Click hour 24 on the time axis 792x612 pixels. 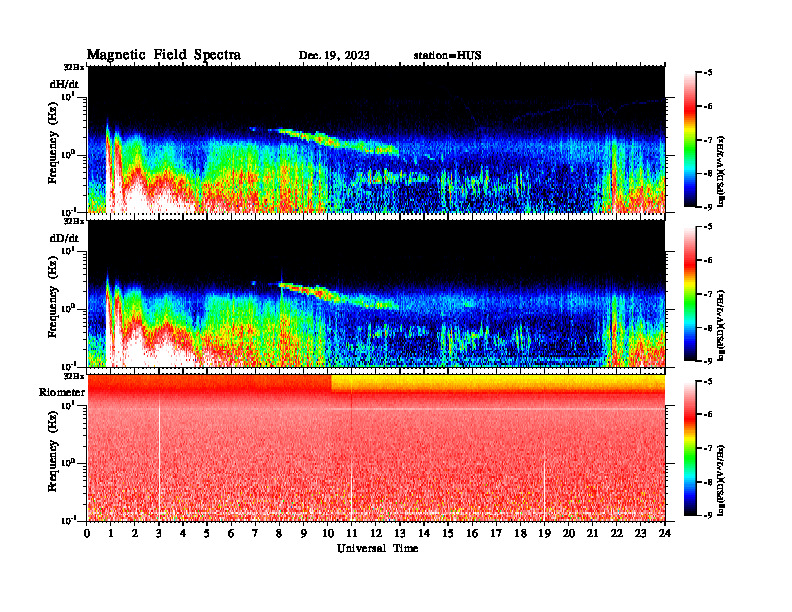[665, 533]
